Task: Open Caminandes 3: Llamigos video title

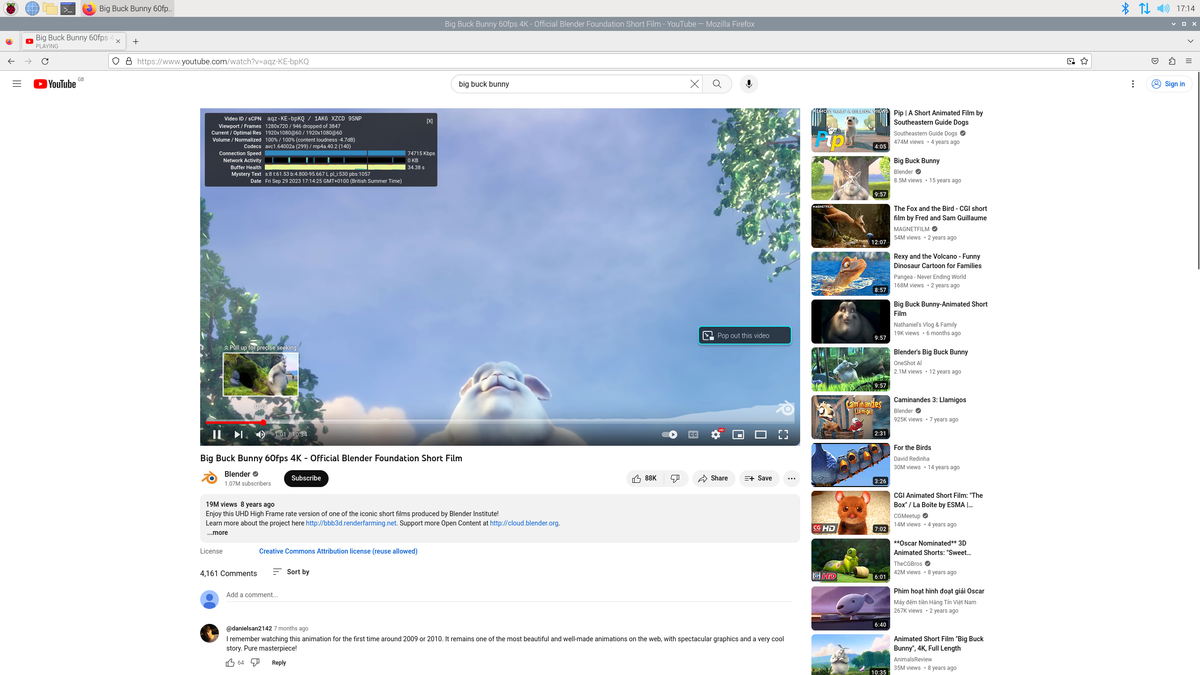Action: 930,400
